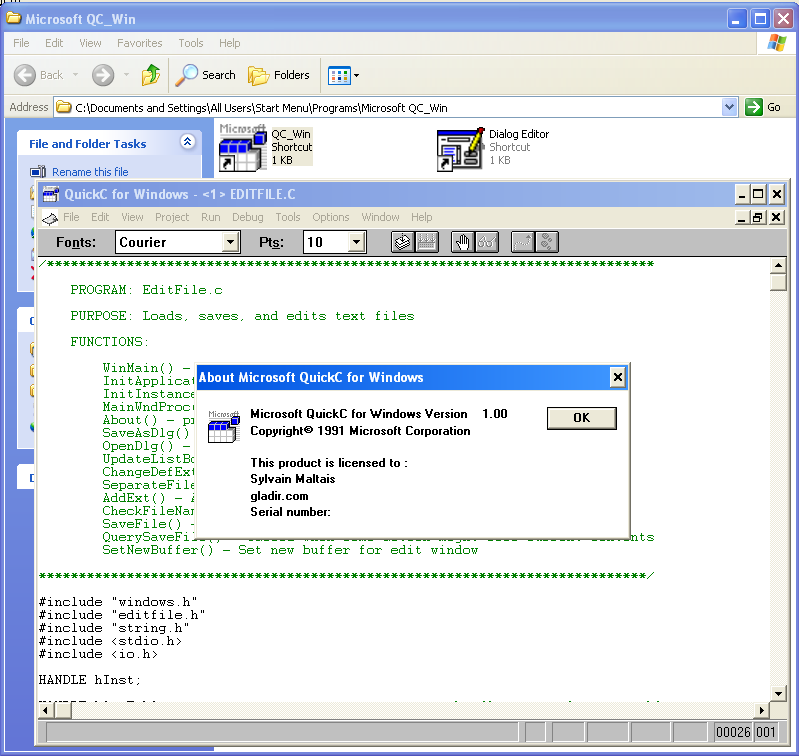The width and height of the screenshot is (799, 756).
Task: Click the build project toolbar icon
Action: (x=427, y=242)
